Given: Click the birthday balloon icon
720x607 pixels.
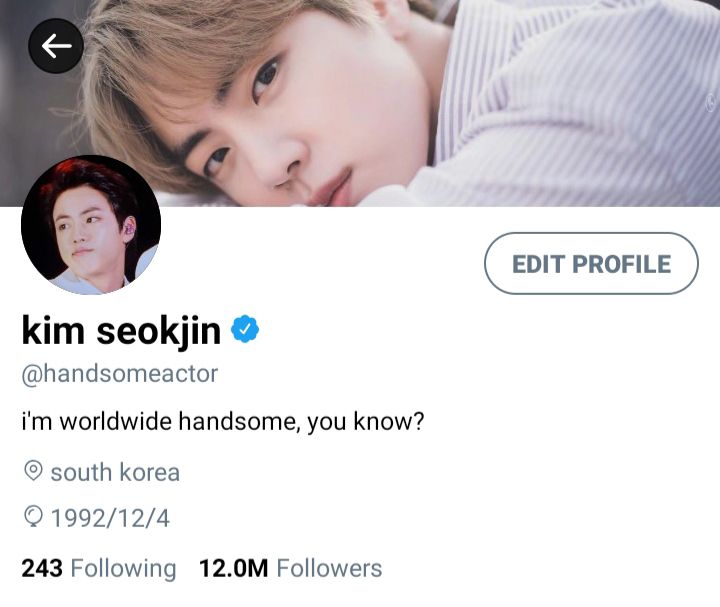Looking at the screenshot, I should (x=33, y=517).
